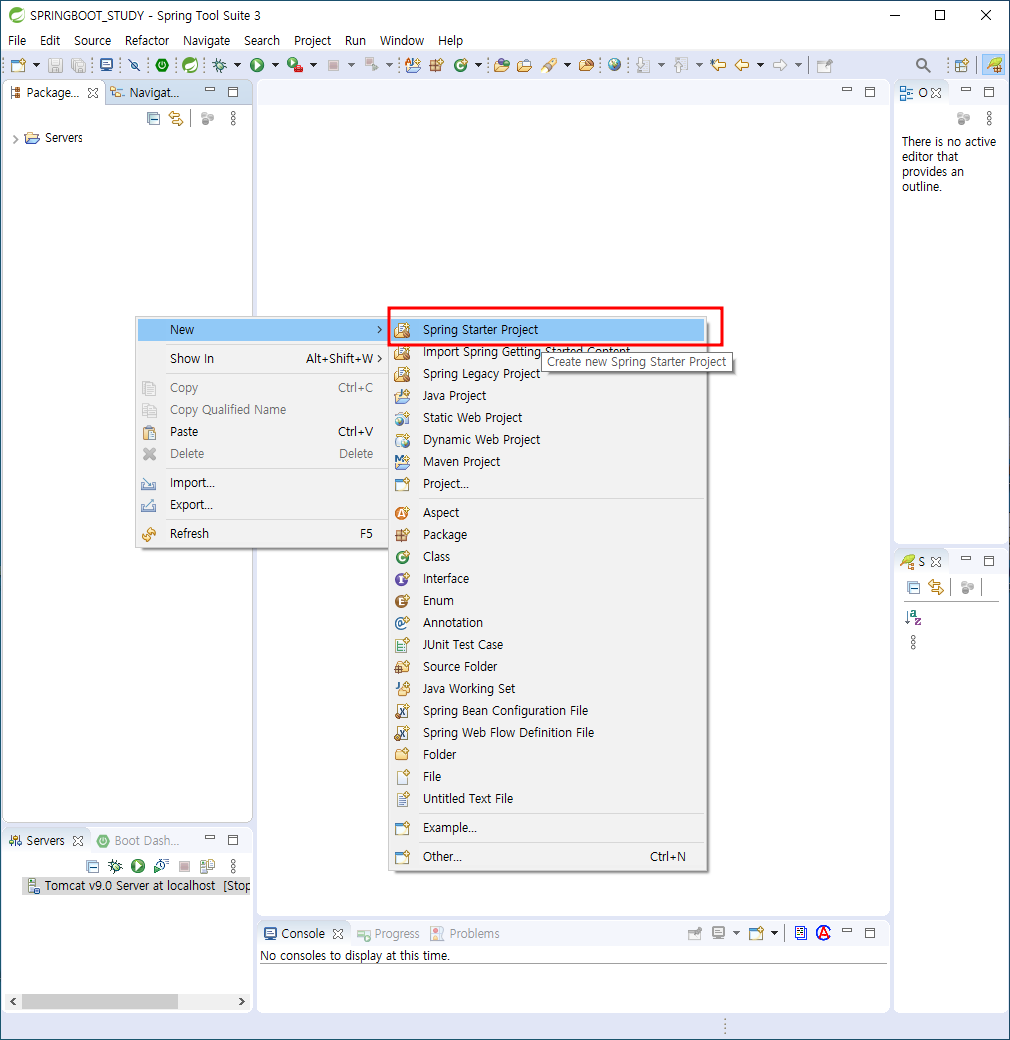Switch to the Navigator tab
This screenshot has height=1040, width=1010.
(146, 93)
